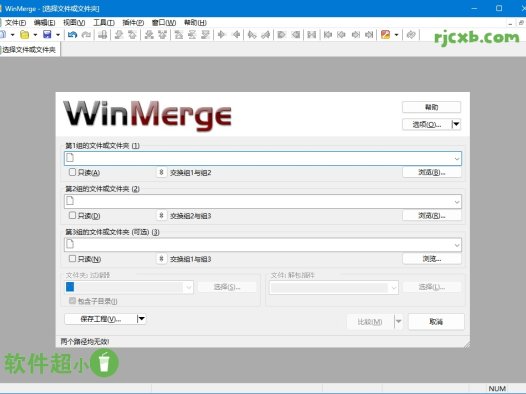Click the New document toolbar icon
The width and height of the screenshot is (526, 394).
click(3, 35)
